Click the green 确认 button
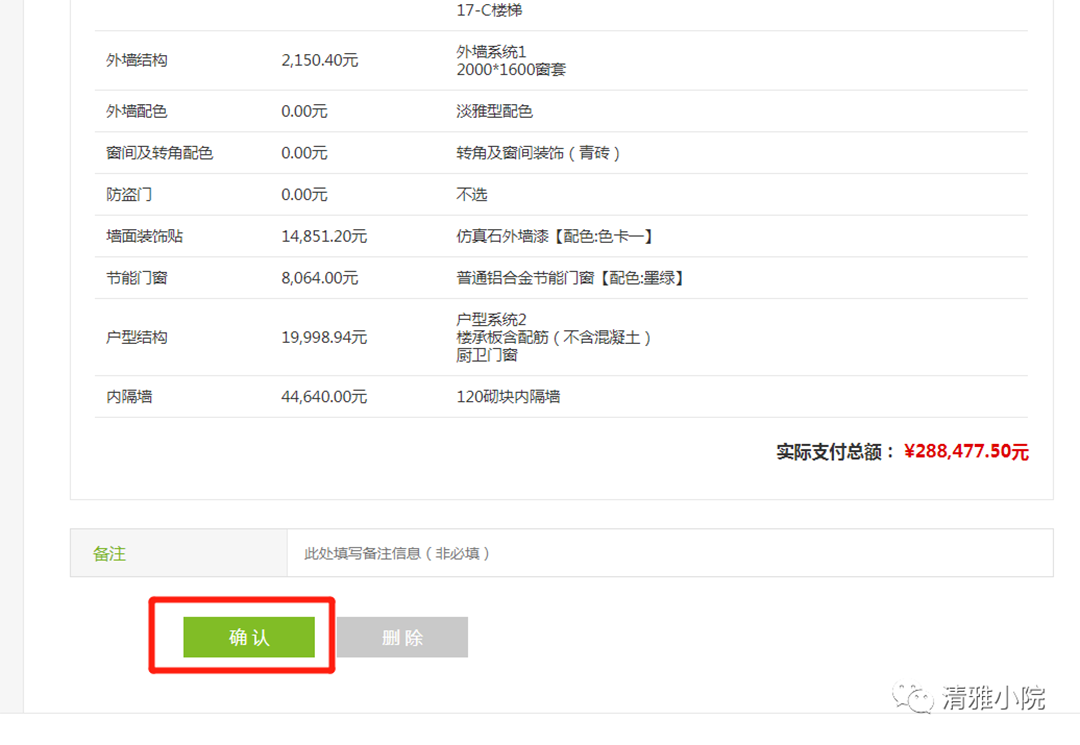The width and height of the screenshot is (1080, 745). (249, 637)
